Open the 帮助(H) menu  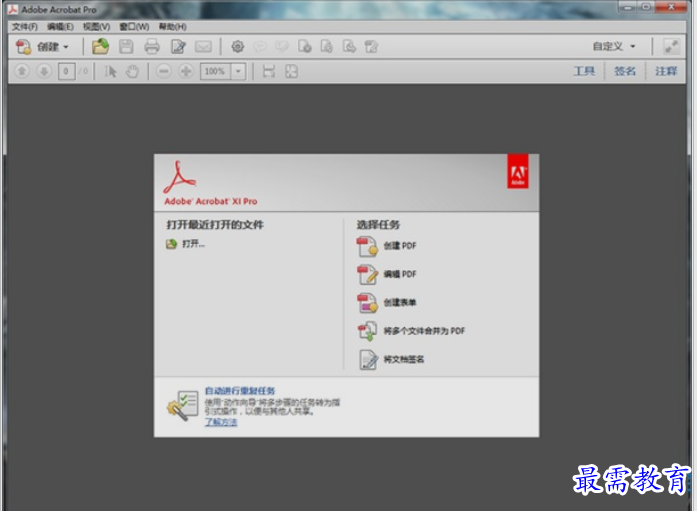pos(173,27)
